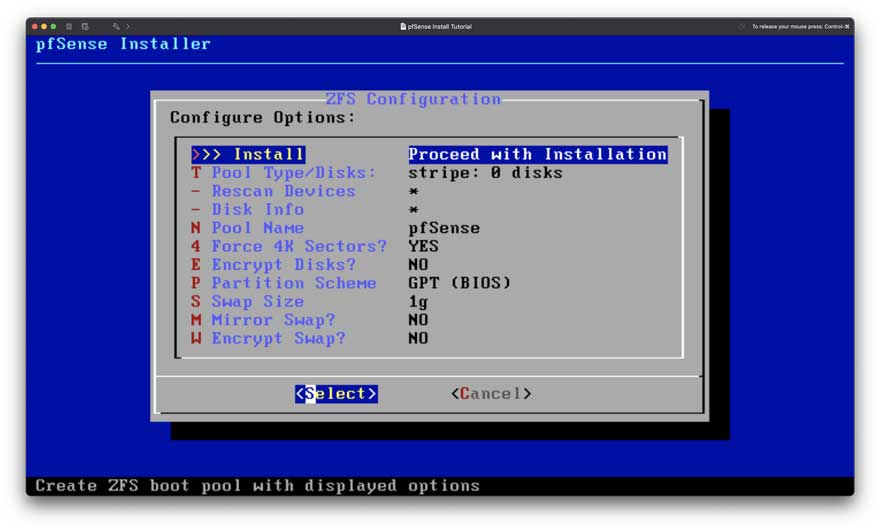Image resolution: width=880 pixels, height=530 pixels.
Task: Click the snapshot icon in the title bar
Action: pos(85,26)
